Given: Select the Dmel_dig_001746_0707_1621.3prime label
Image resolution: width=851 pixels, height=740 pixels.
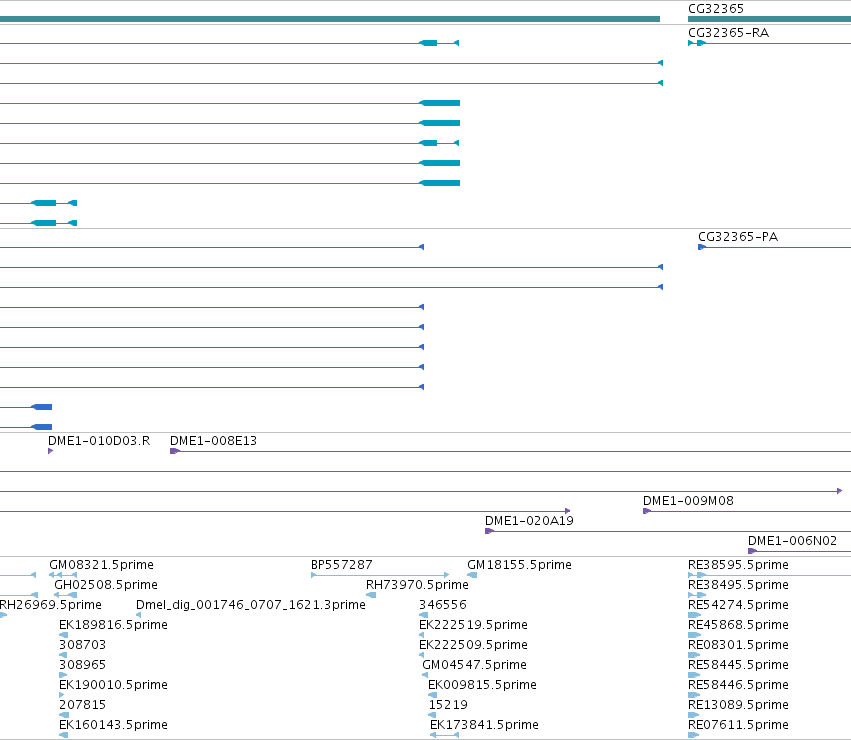Looking at the screenshot, I should pyautogui.click(x=251, y=605).
